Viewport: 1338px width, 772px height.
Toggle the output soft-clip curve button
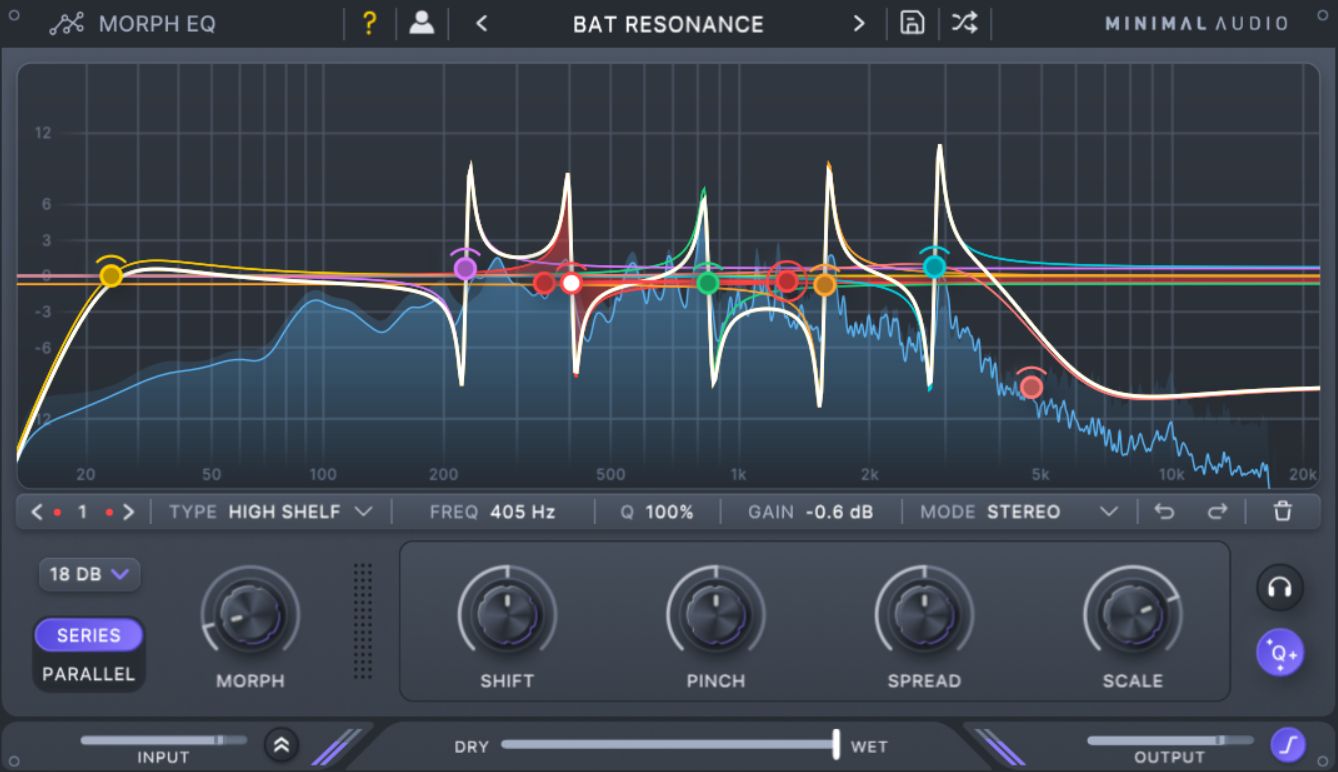(1286, 745)
